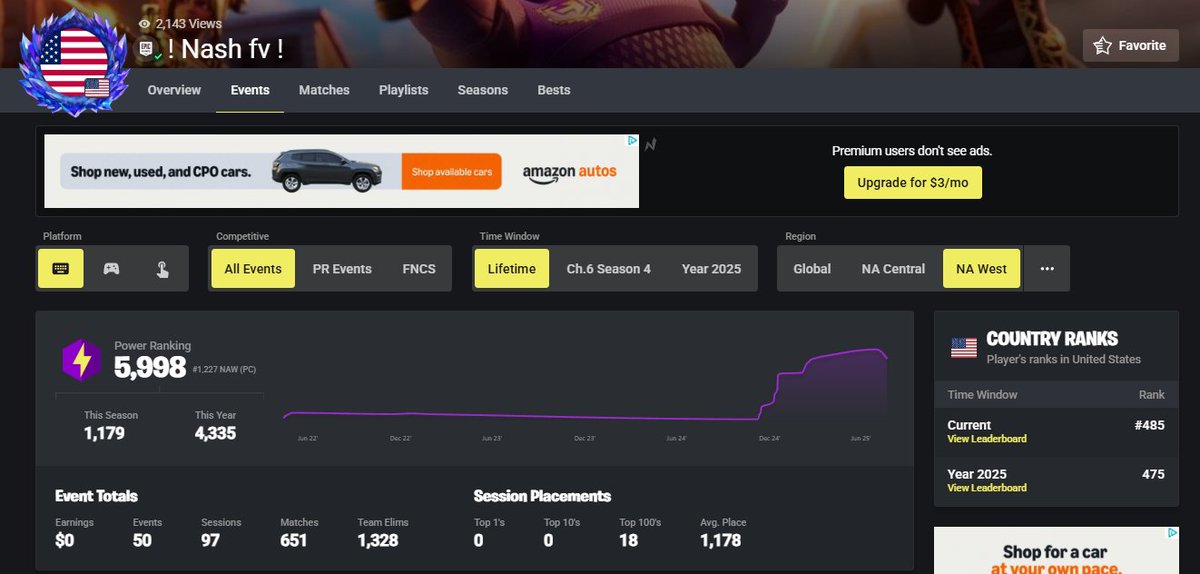Open View Leaderboard under Current
This screenshot has width=1200, height=574.
tap(987, 439)
